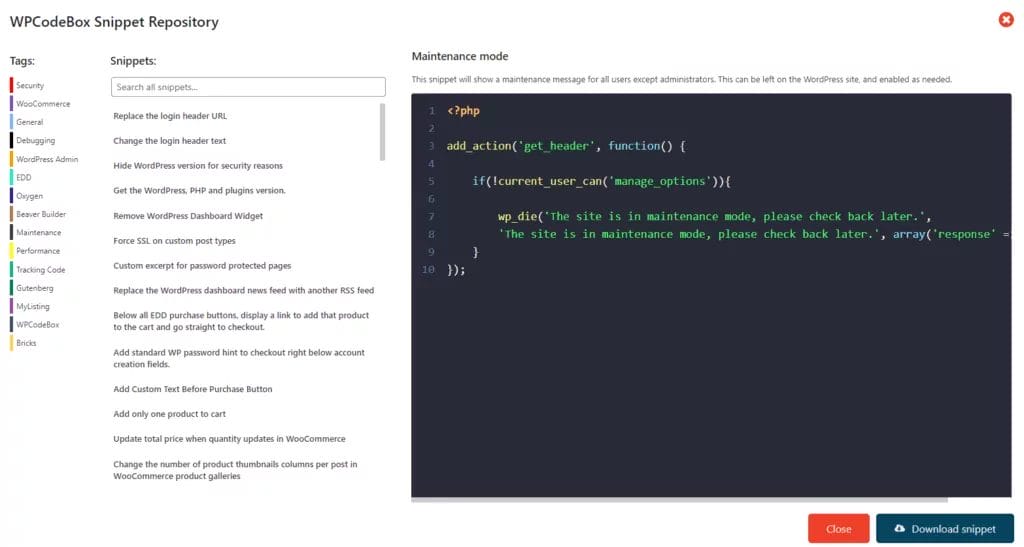This screenshot has height=547, width=1024.
Task: Filter by Debugging tag
Action: click(x=35, y=140)
